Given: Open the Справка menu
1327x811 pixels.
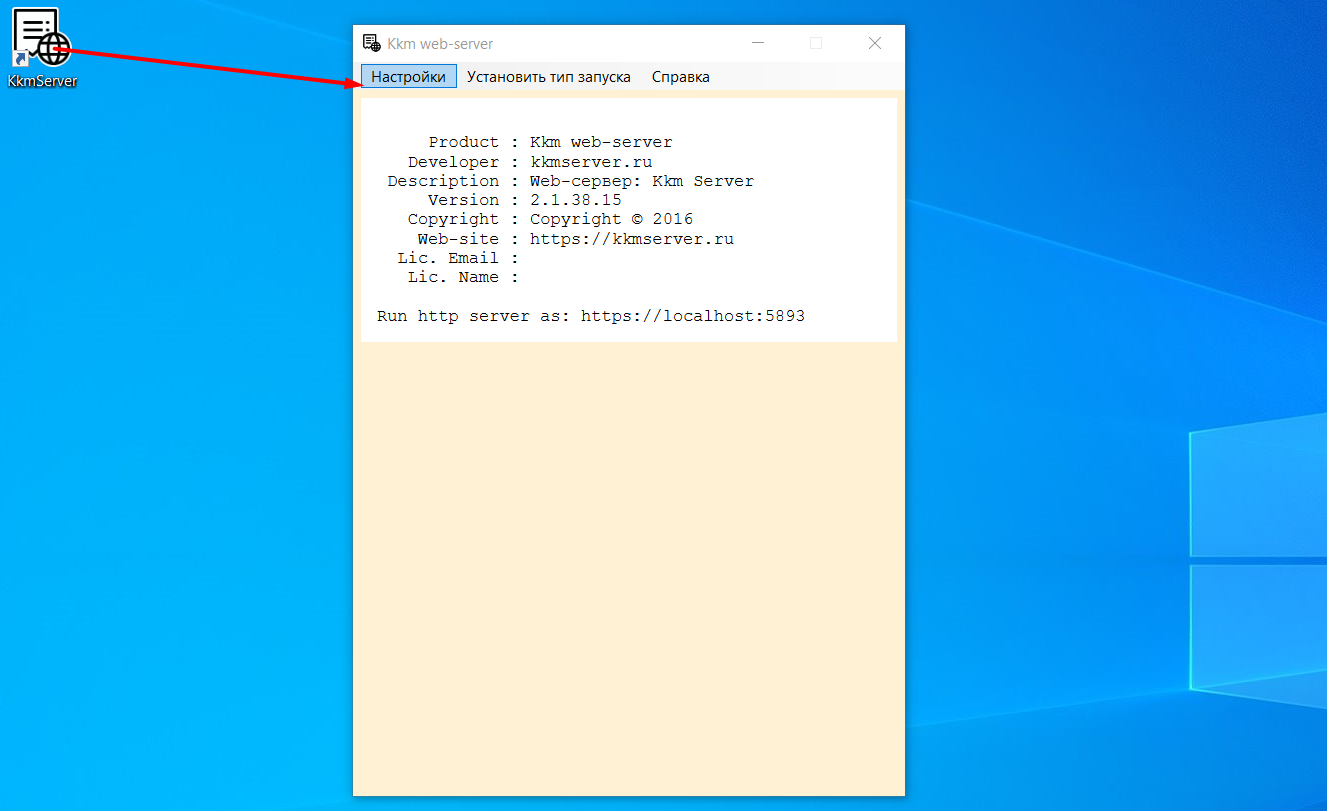Looking at the screenshot, I should [x=681, y=77].
